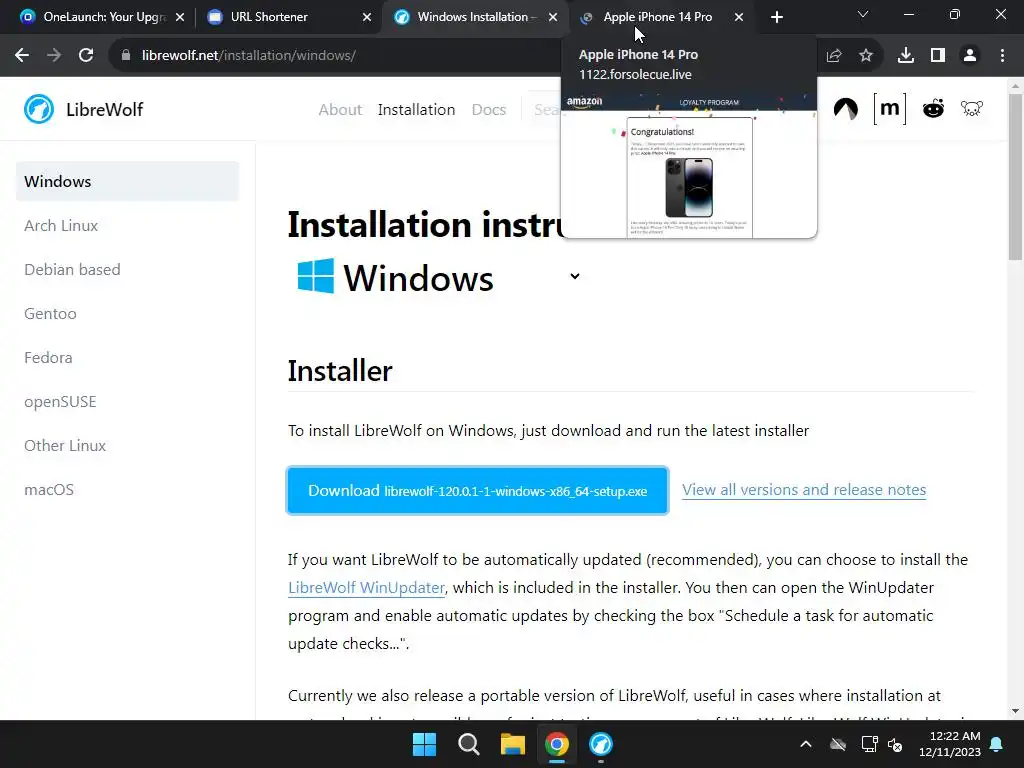The height and width of the screenshot is (768, 1024).
Task: Open the Matrix [m] icon
Action: tap(889, 108)
